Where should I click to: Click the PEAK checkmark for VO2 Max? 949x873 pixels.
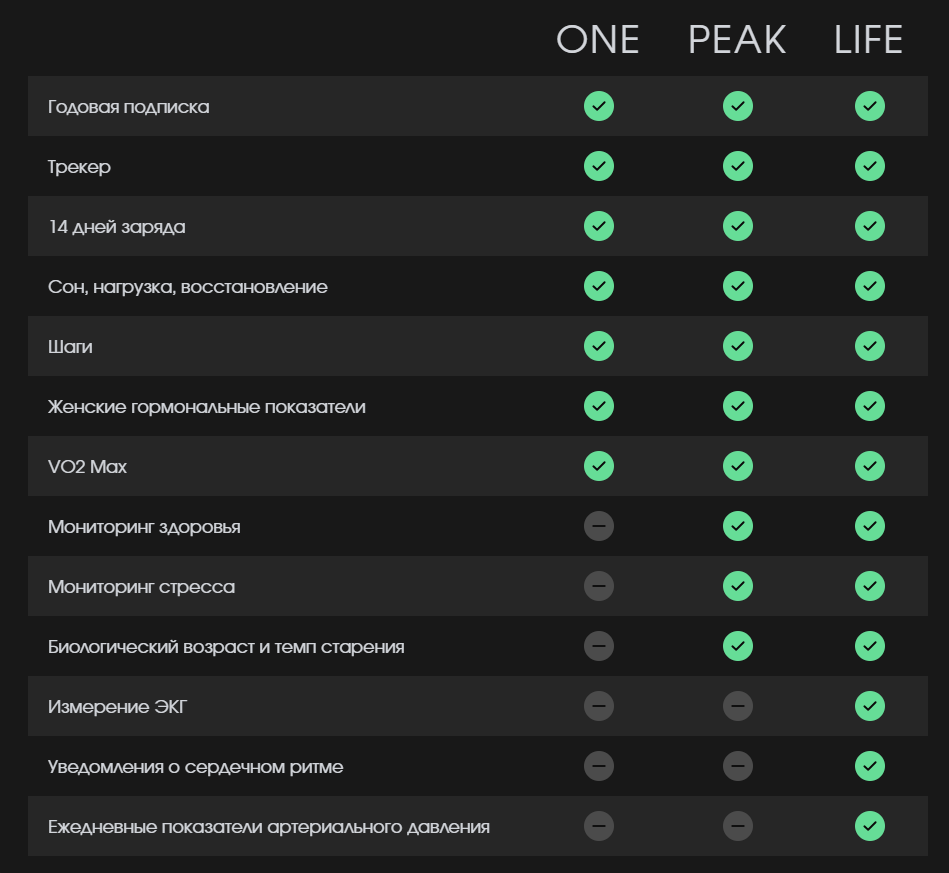tap(738, 466)
